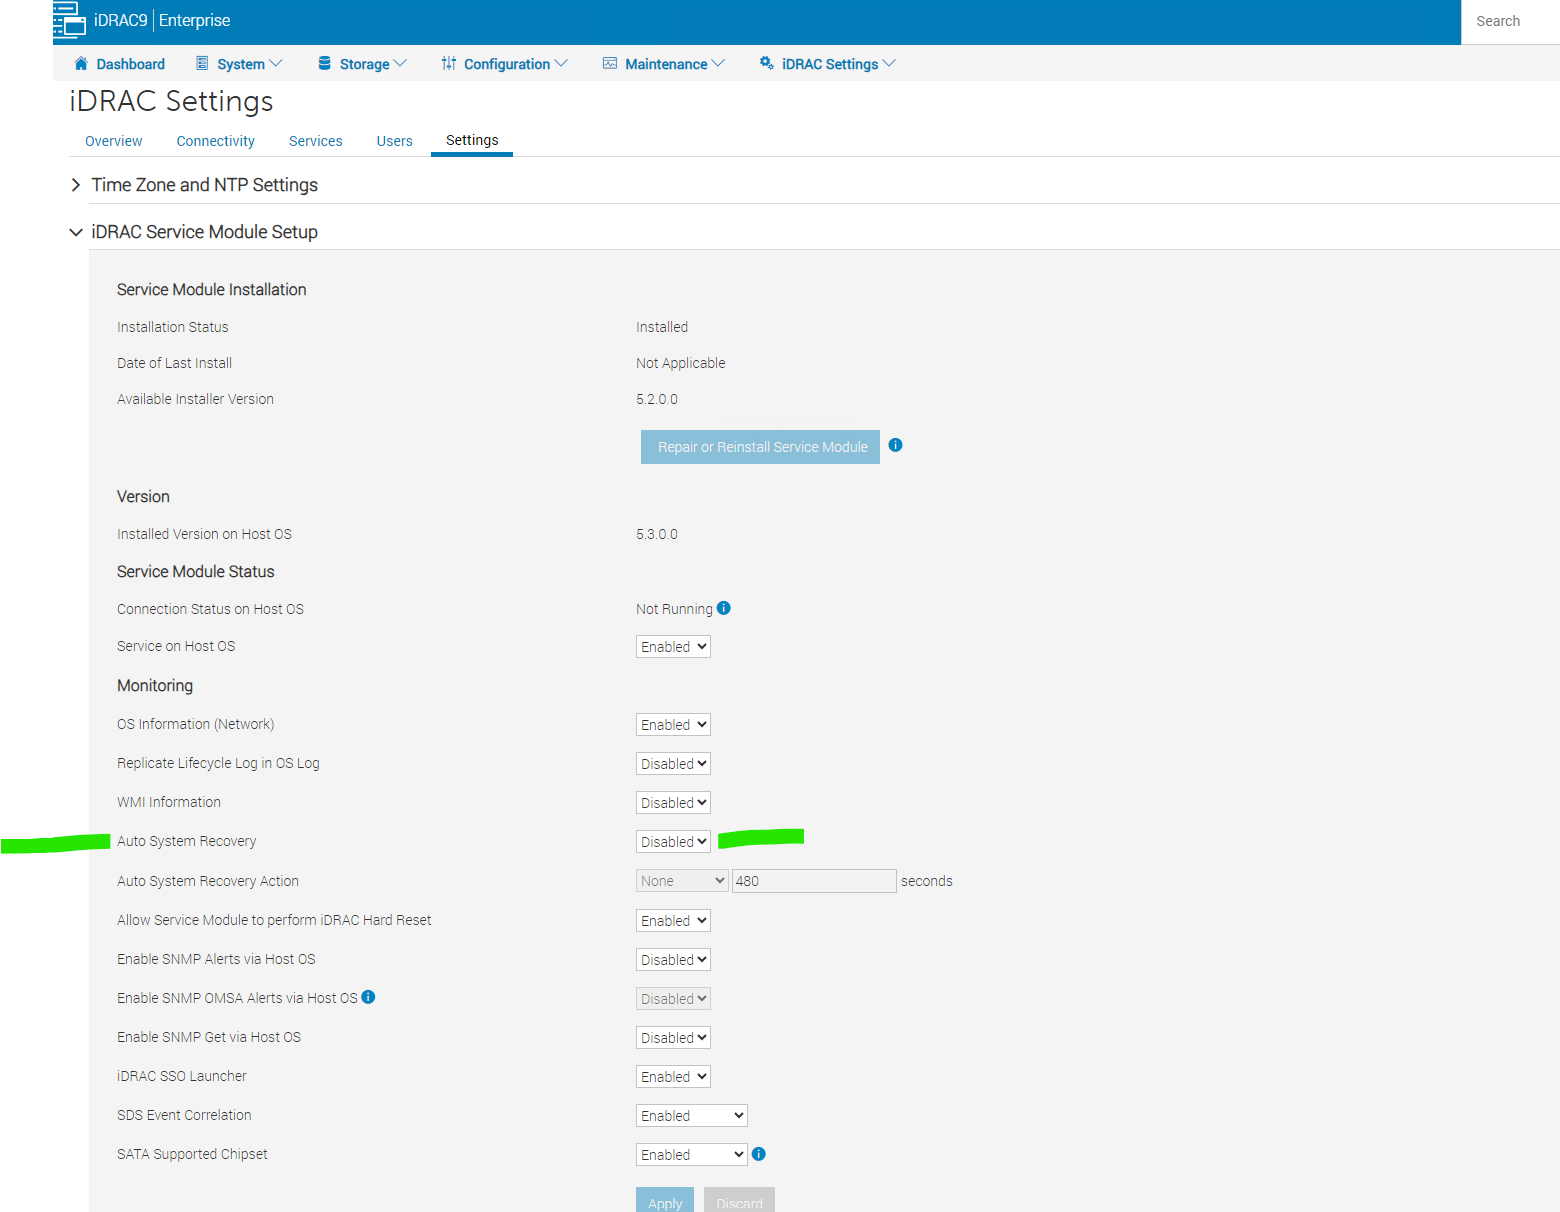Collapse iDRAC Service Module Setup section
Viewport: 1560px width, 1212px height.
76,232
